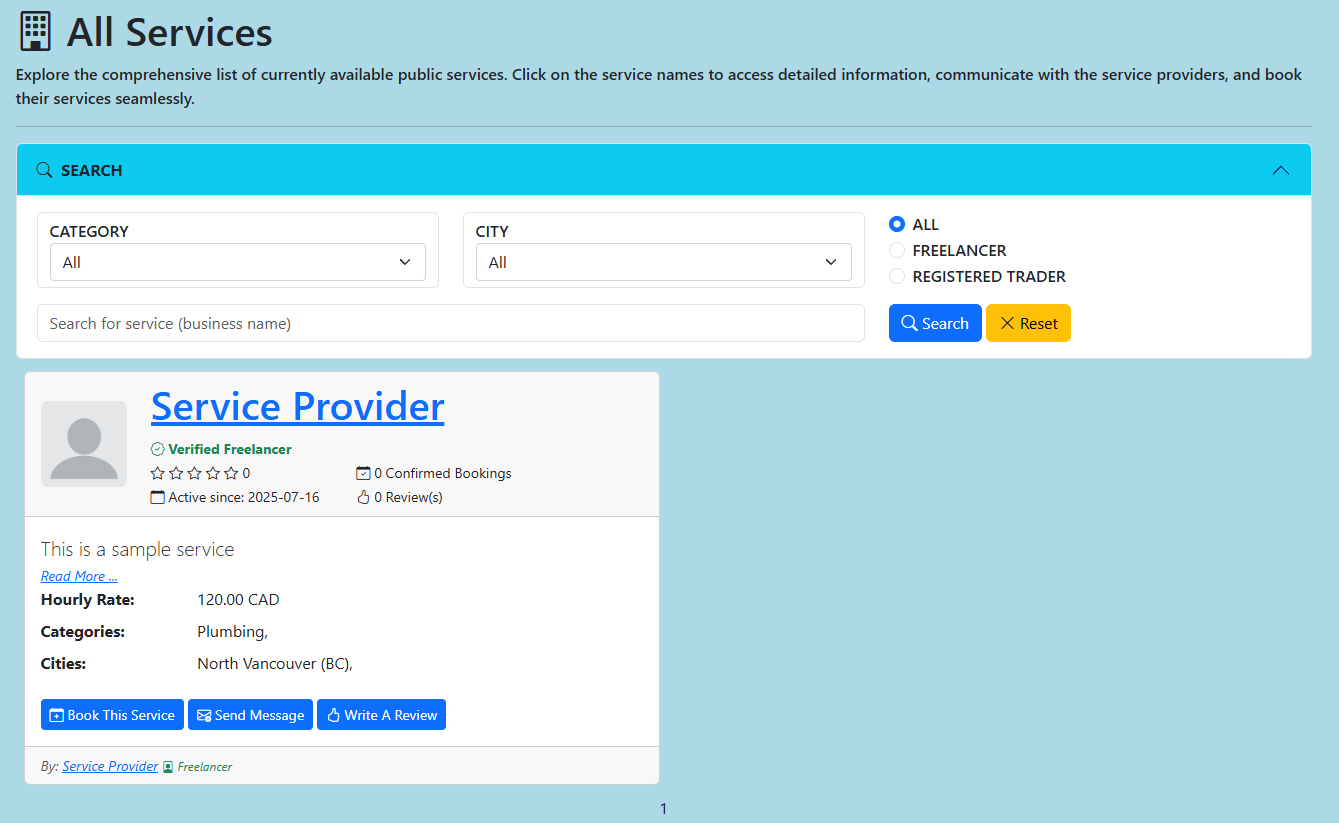Click the Active since calendar icon
The image size is (1339, 823).
tap(157, 497)
